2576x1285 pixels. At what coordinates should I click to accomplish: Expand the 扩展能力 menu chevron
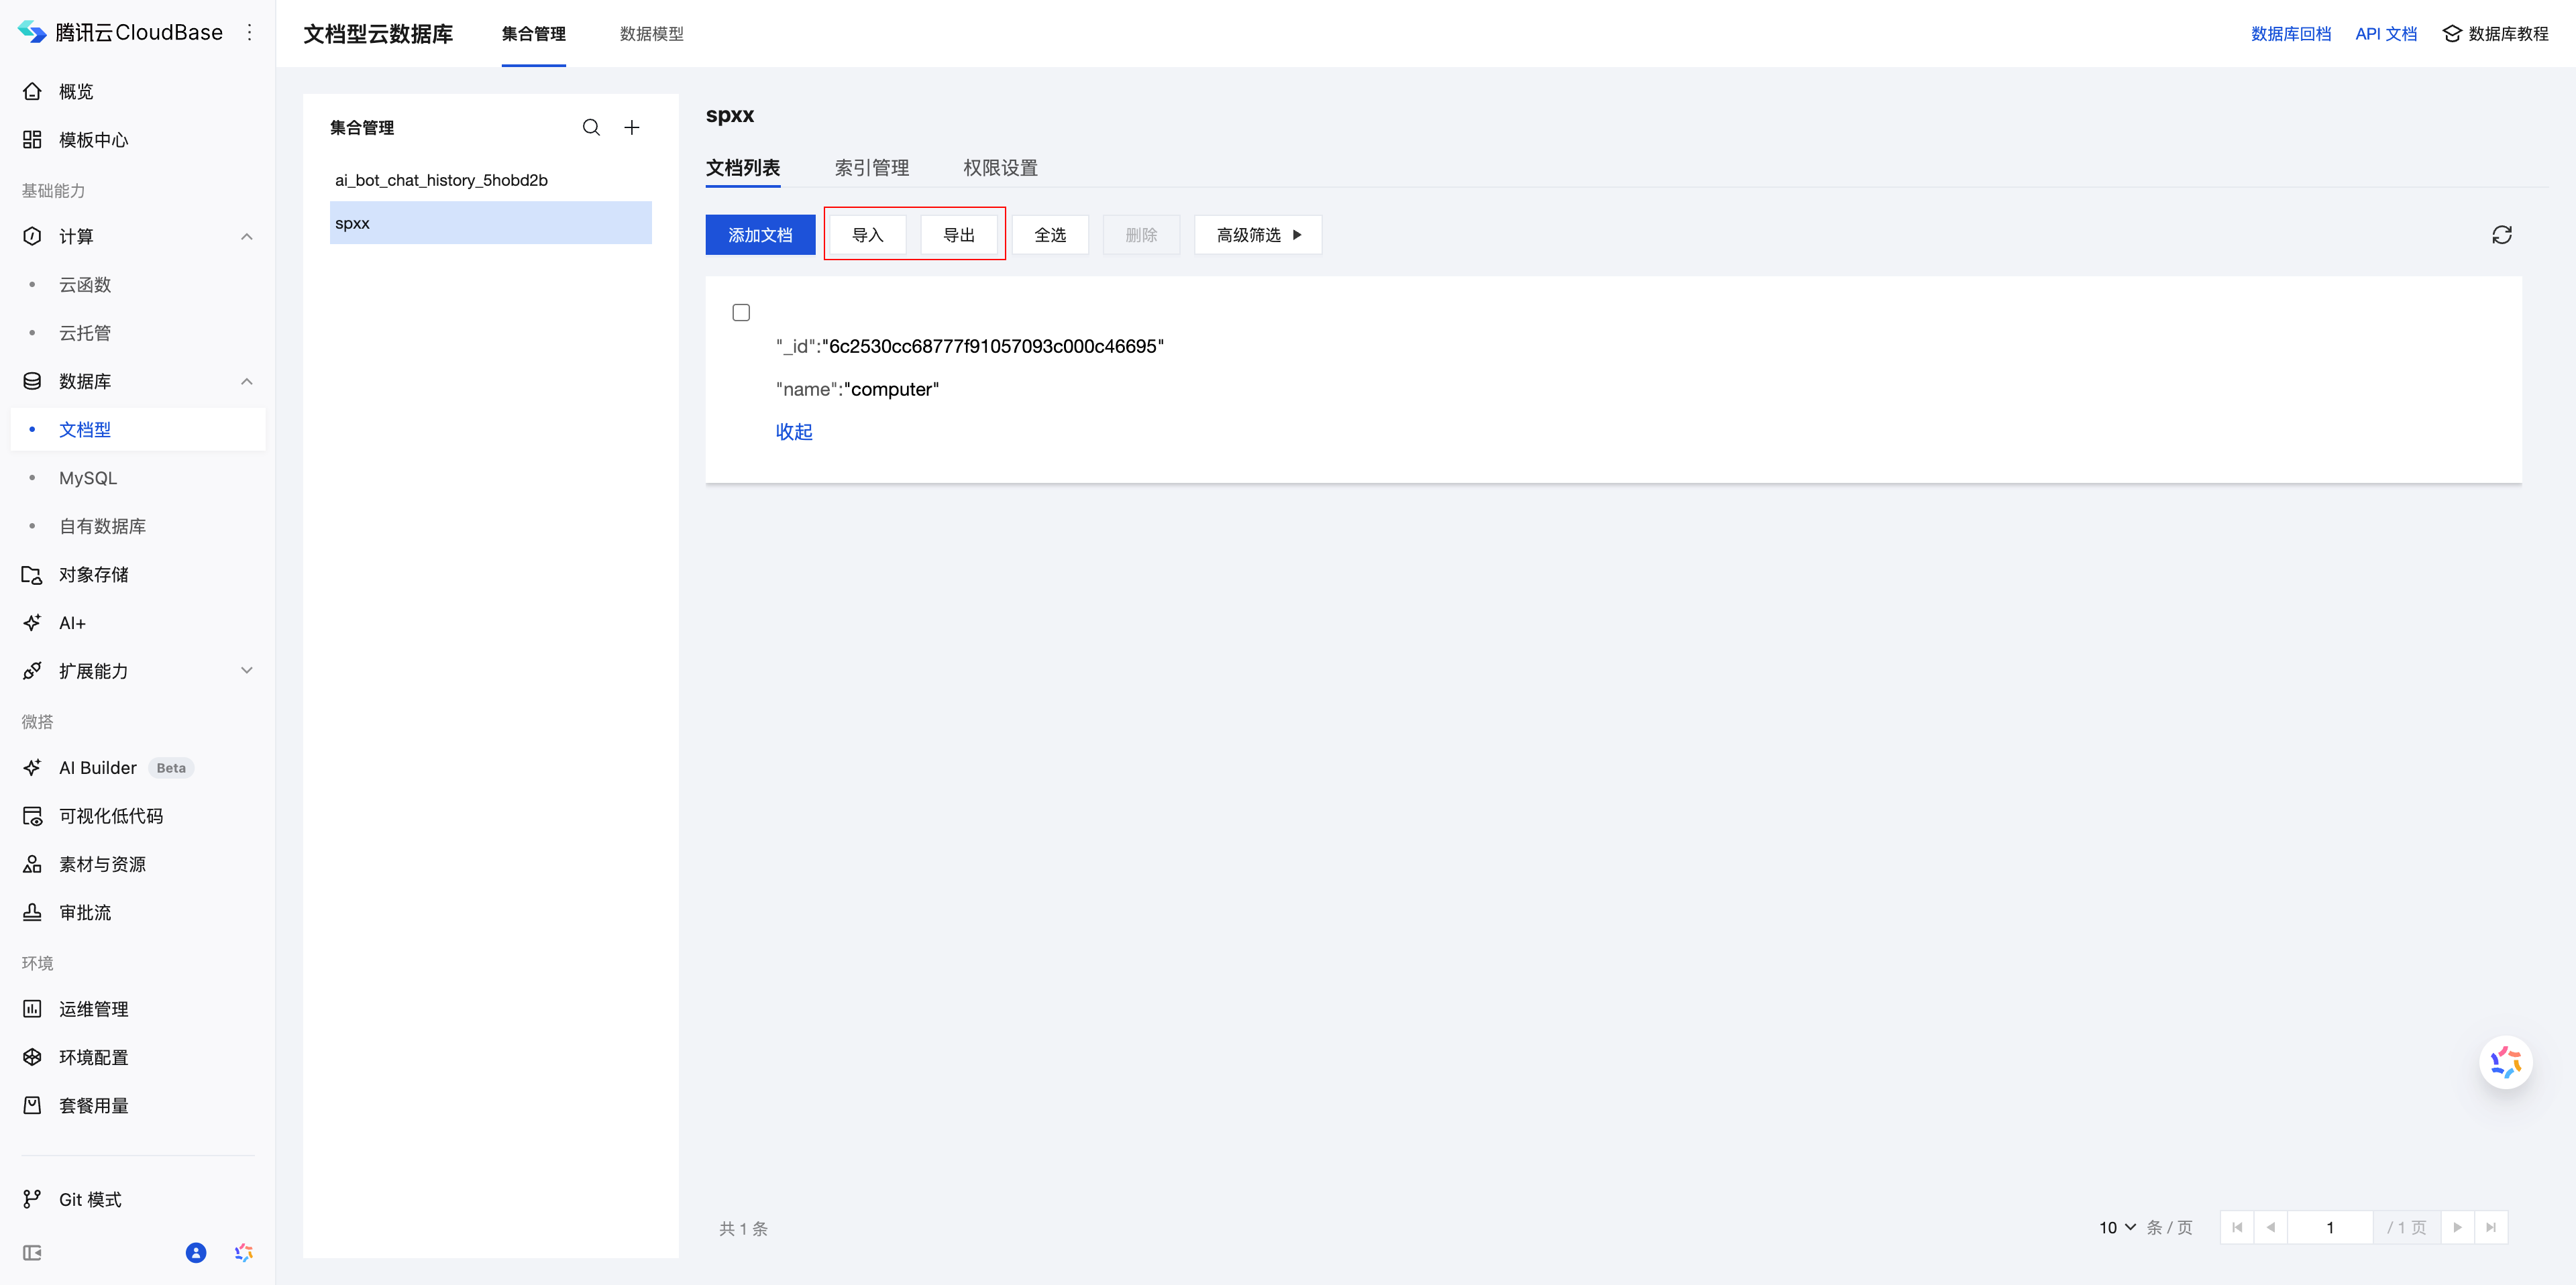[x=247, y=671]
